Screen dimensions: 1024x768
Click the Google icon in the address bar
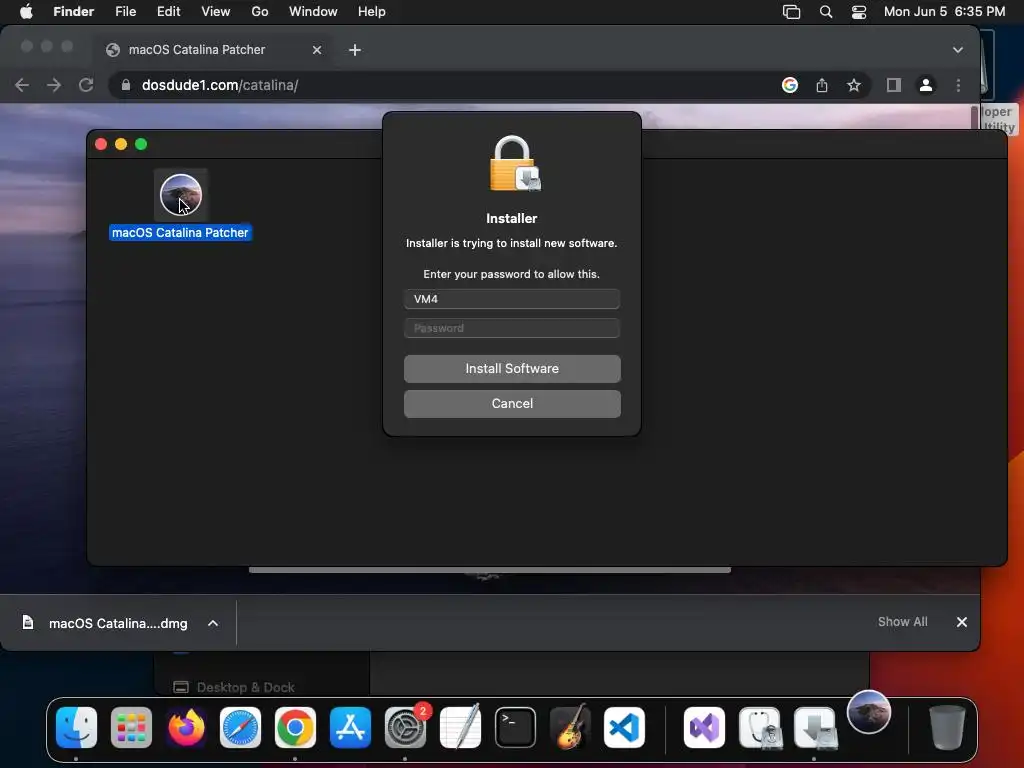tap(790, 85)
